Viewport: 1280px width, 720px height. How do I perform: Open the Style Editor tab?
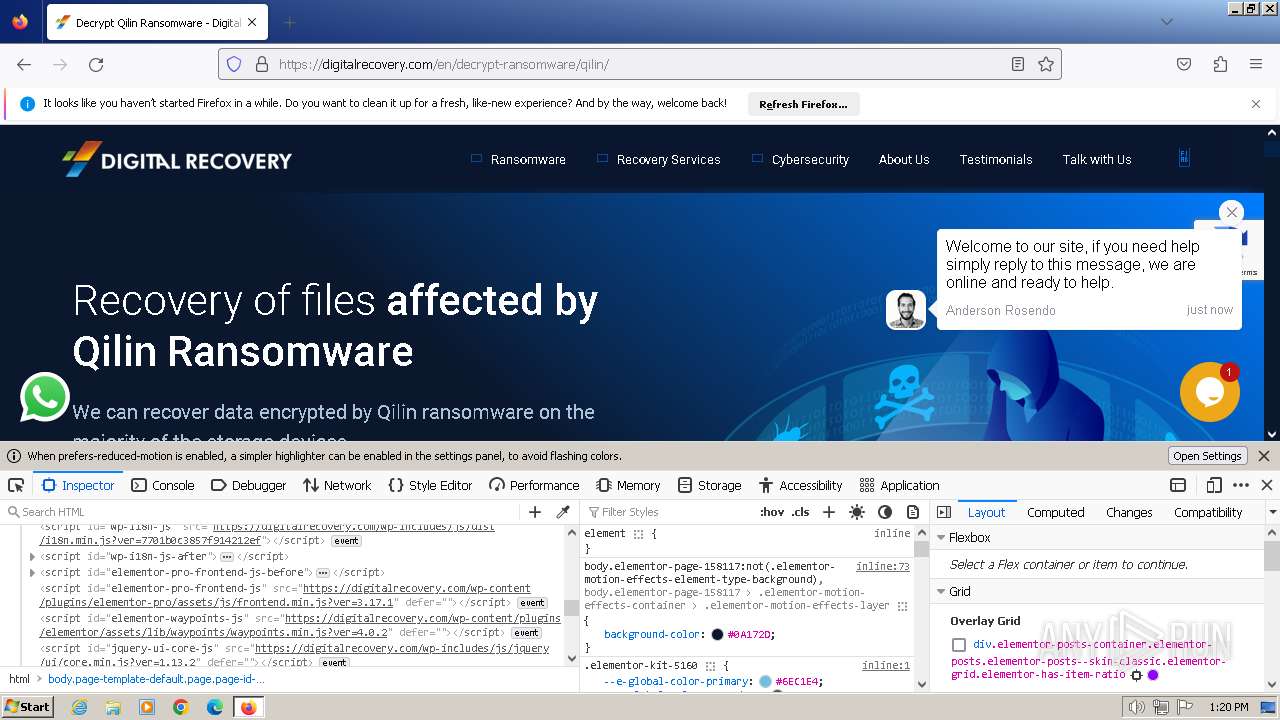[x=430, y=485]
